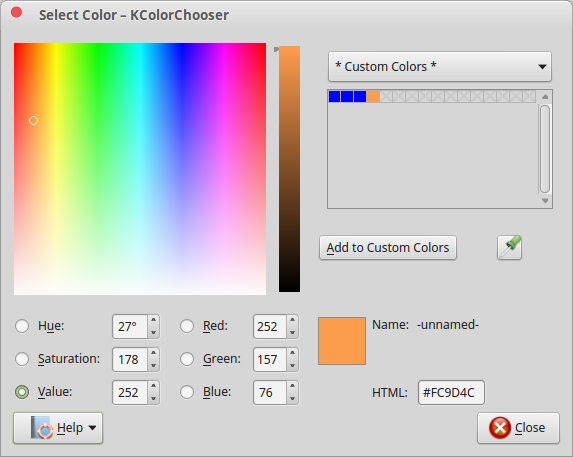Image resolution: width=573 pixels, height=457 pixels.
Task: Click the large orange color preview box
Action: [x=342, y=341]
